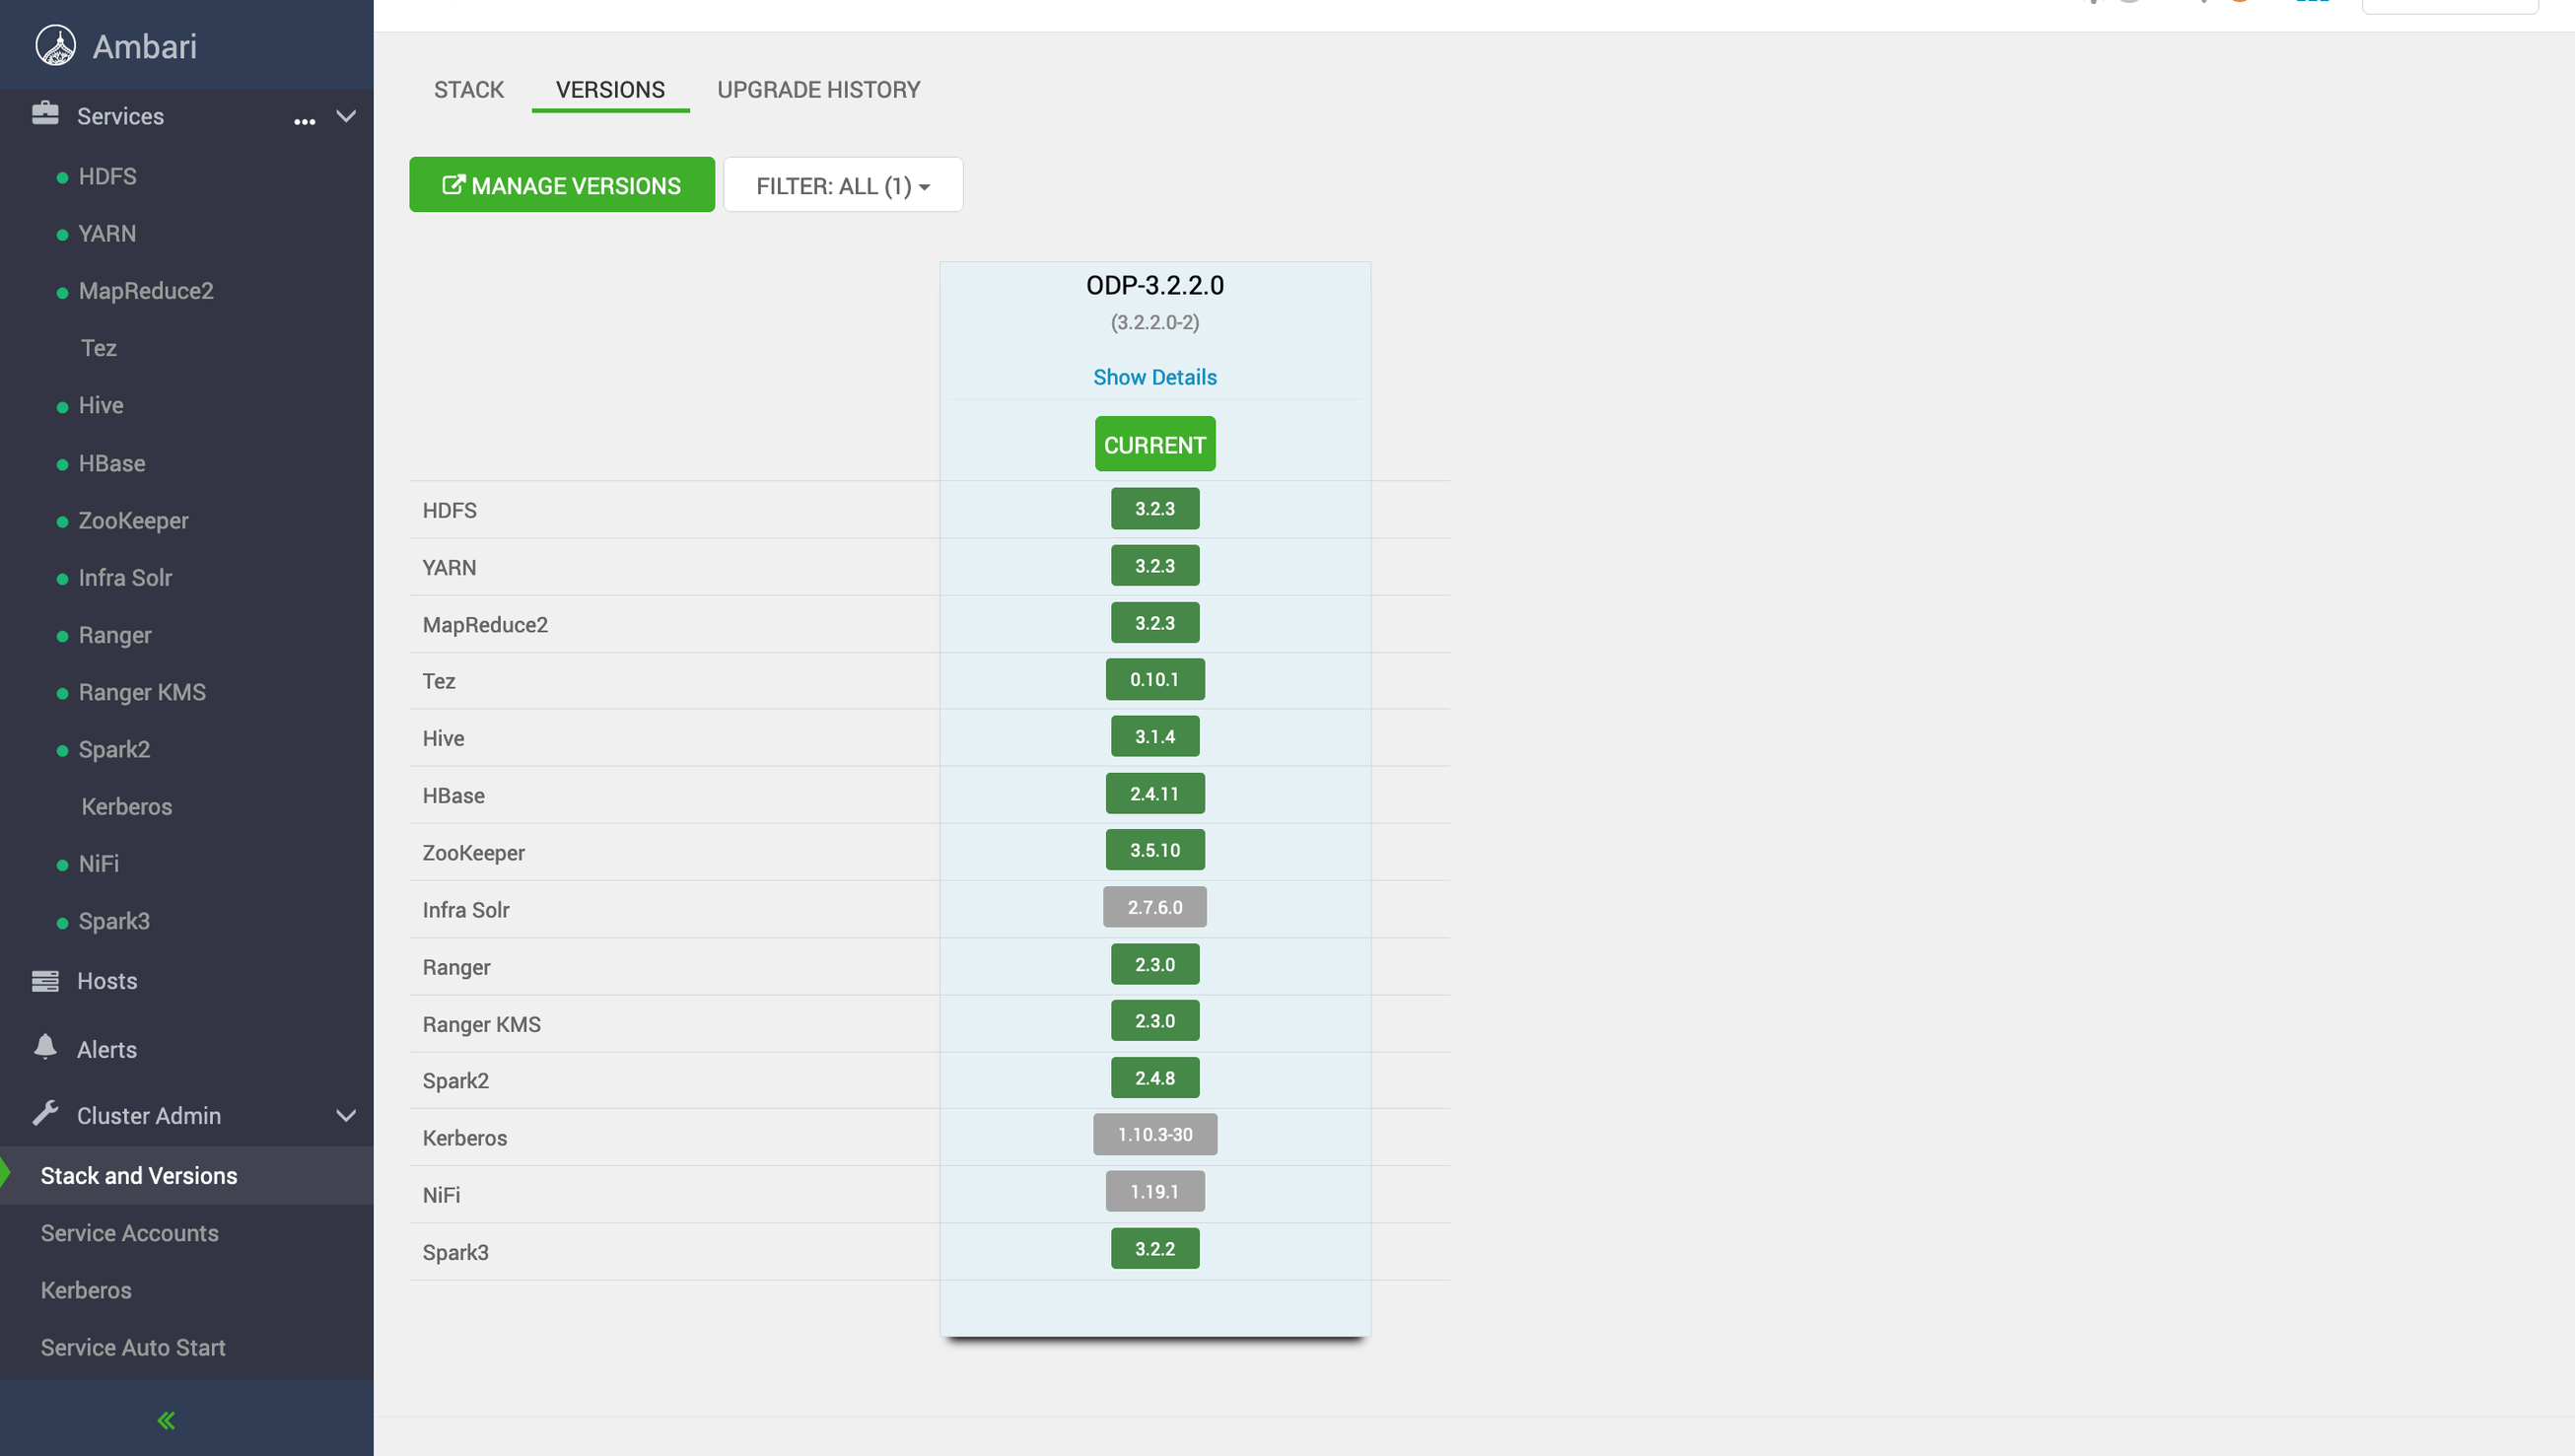Open Infra Solr service in sidebar
This screenshot has height=1456, width=2575.
coord(125,577)
